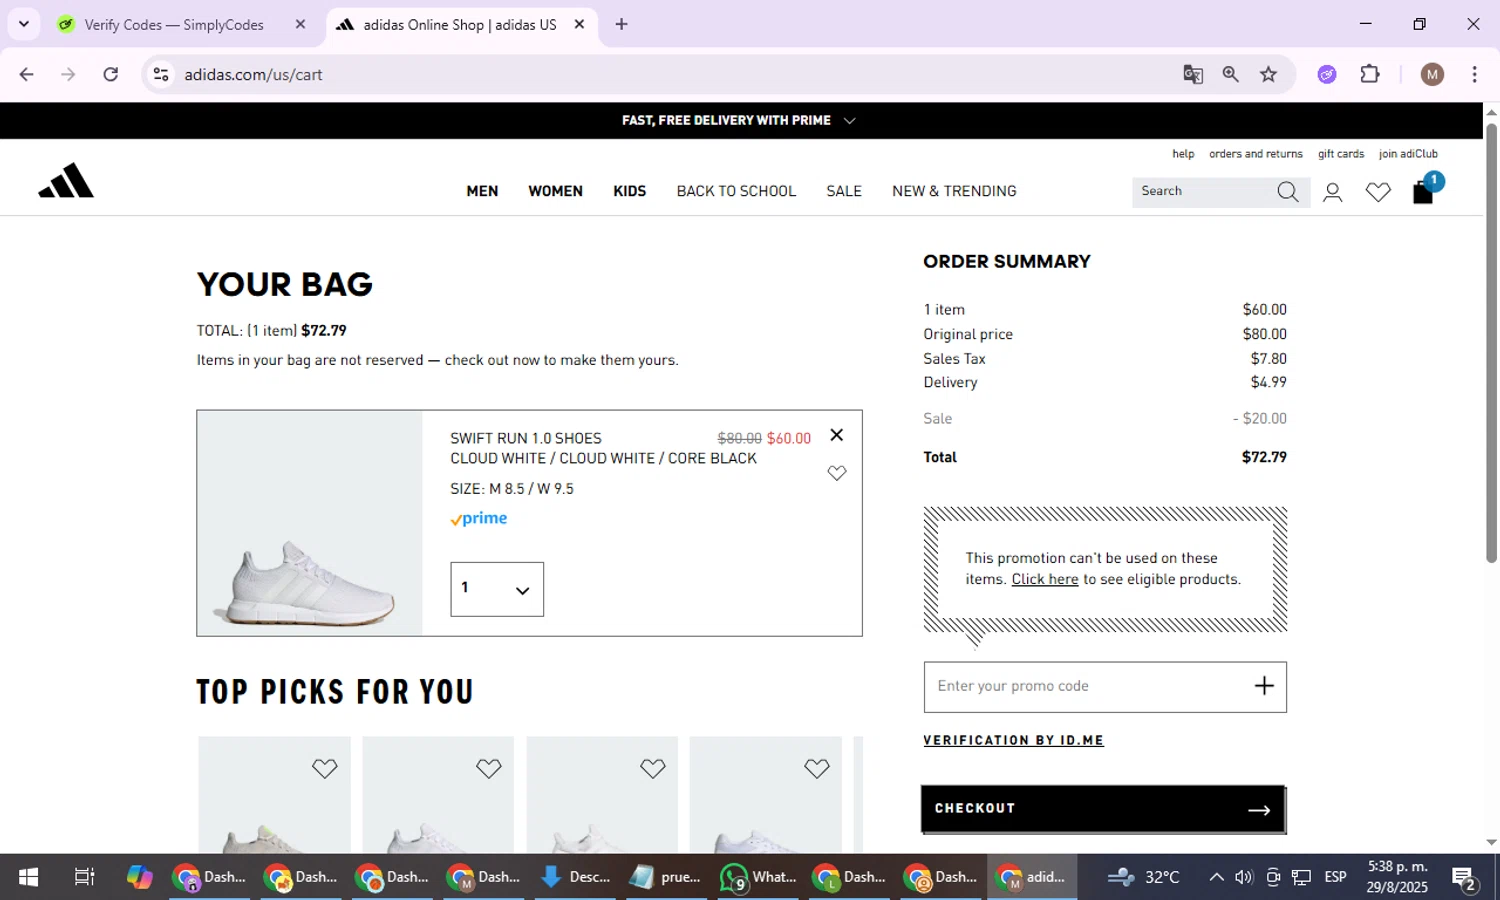Open the Chrome profile avatar M
This screenshot has width=1500, height=900.
pyautogui.click(x=1432, y=74)
